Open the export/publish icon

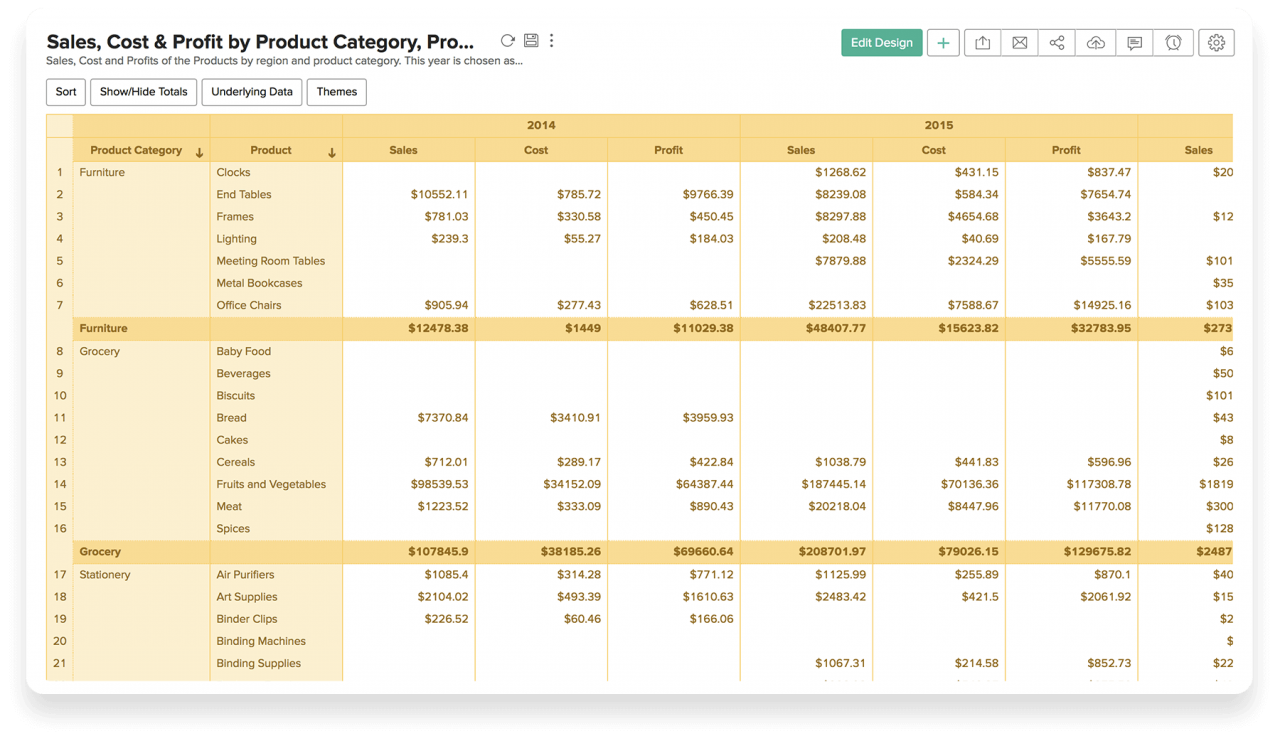click(x=981, y=42)
